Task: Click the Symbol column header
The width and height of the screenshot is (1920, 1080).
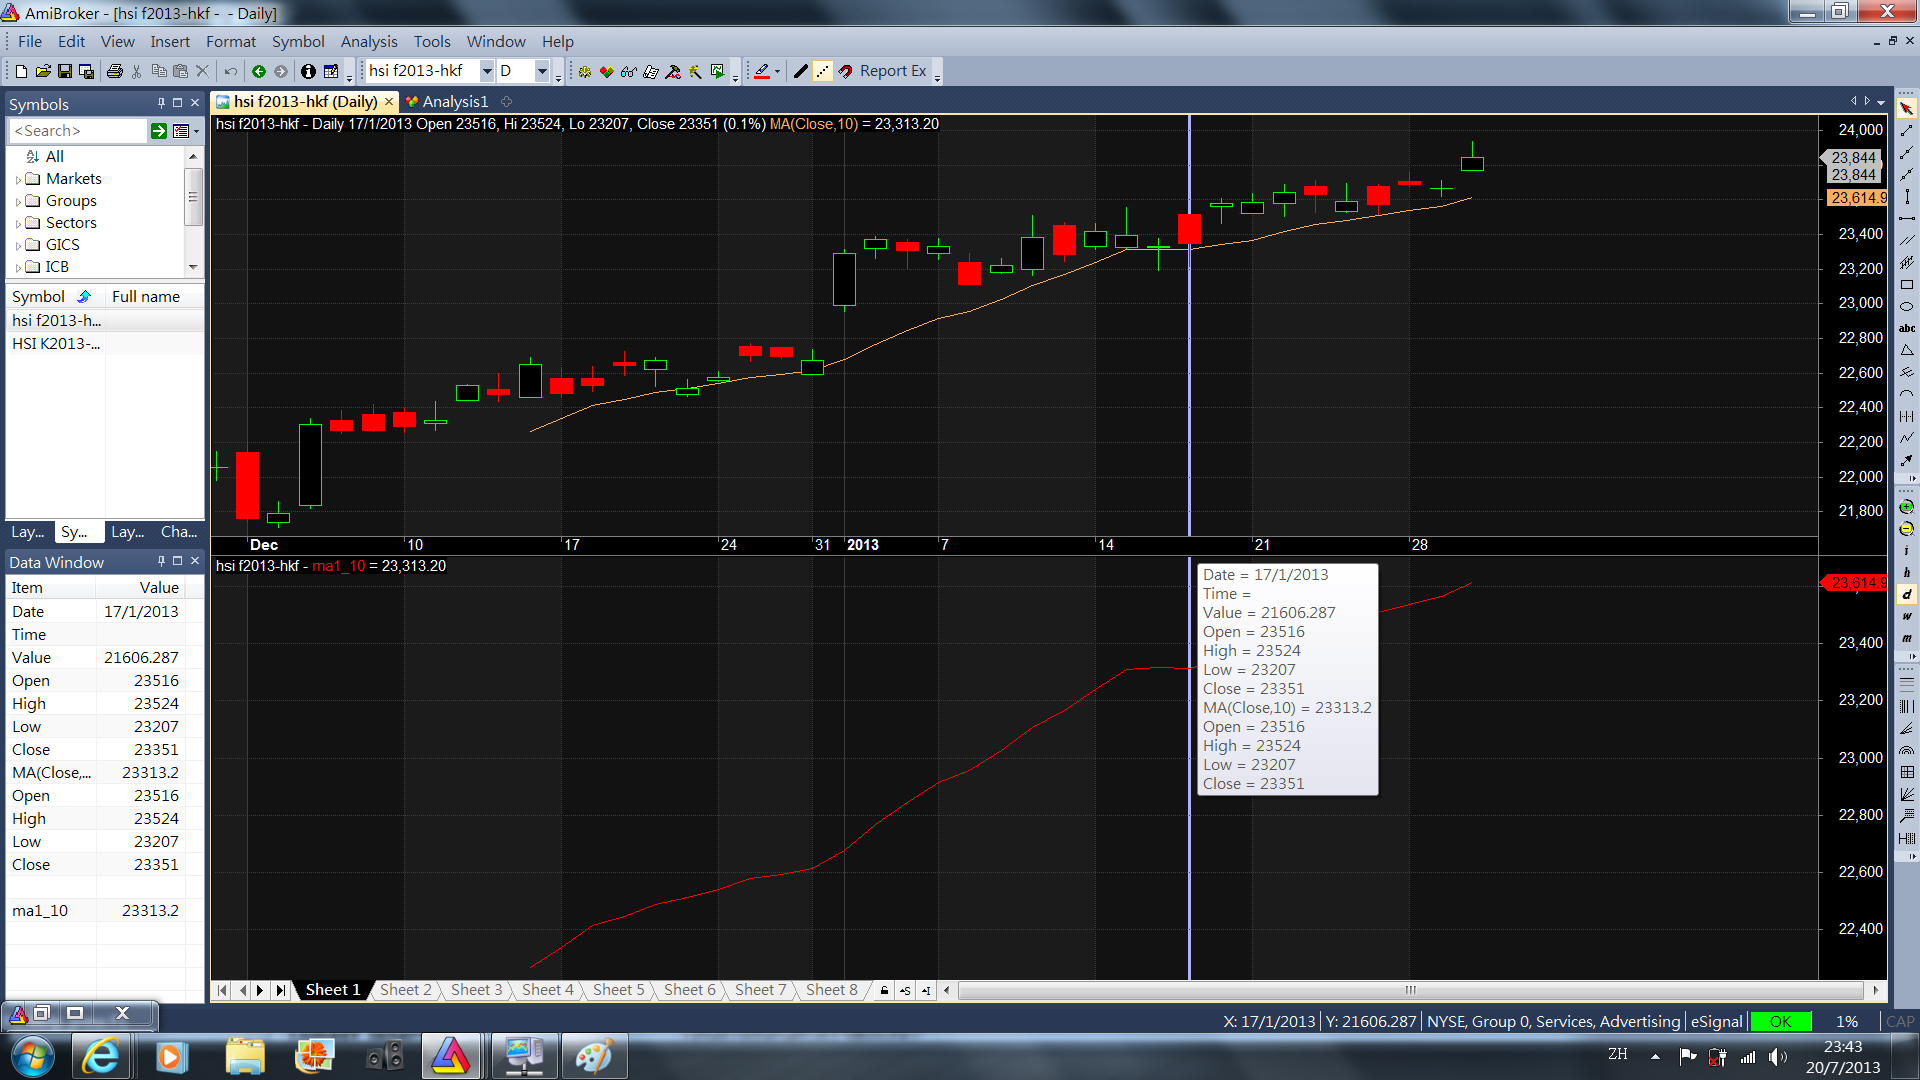Action: (56, 296)
